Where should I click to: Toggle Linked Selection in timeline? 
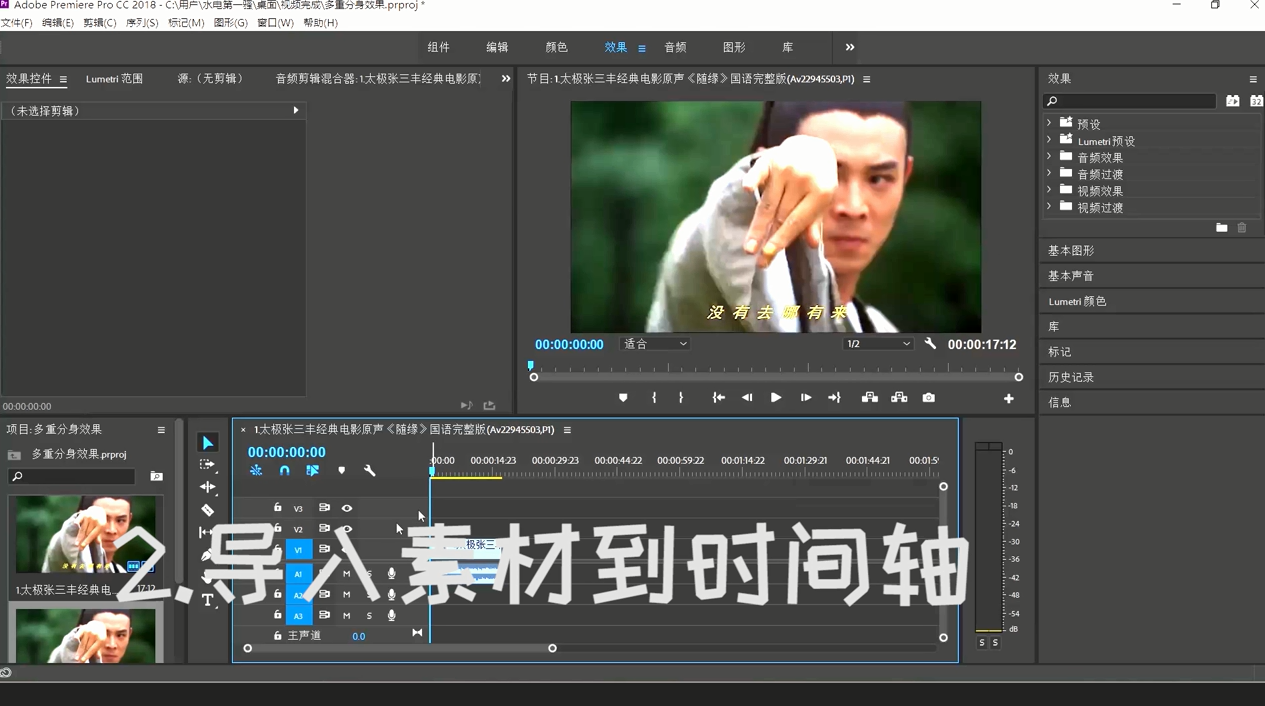pos(313,470)
